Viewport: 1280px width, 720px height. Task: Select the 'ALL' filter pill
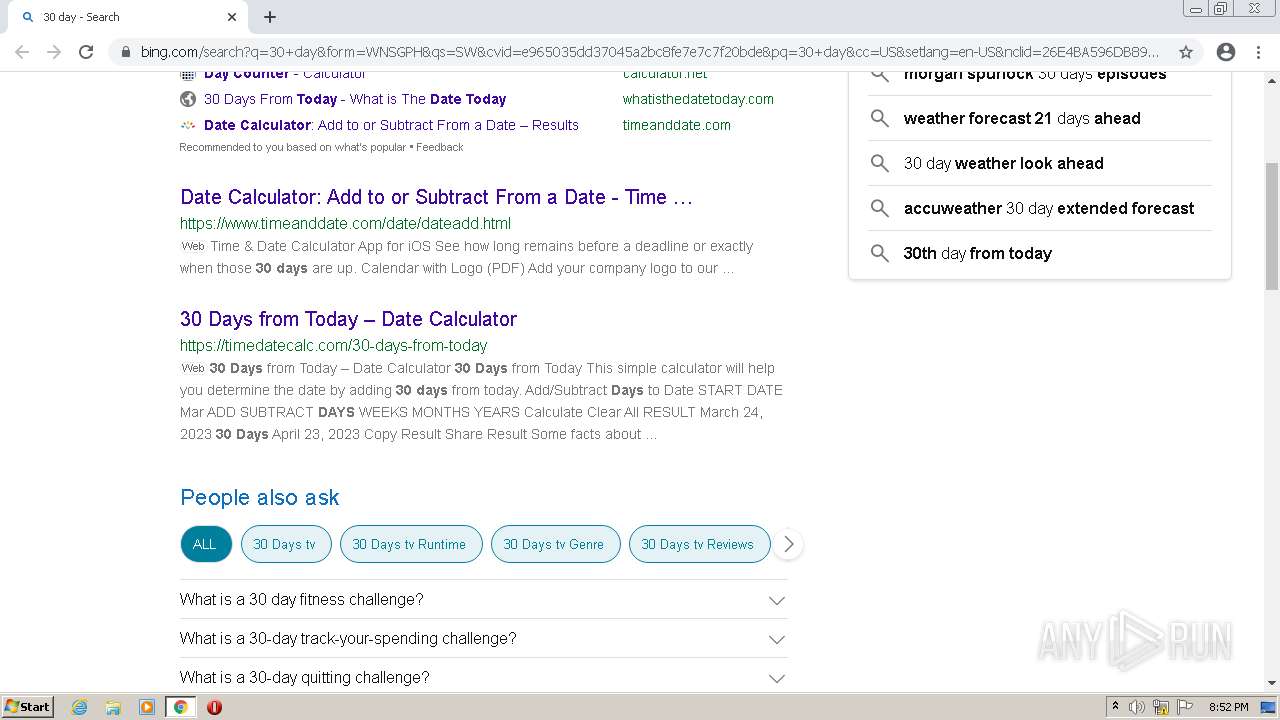(205, 544)
